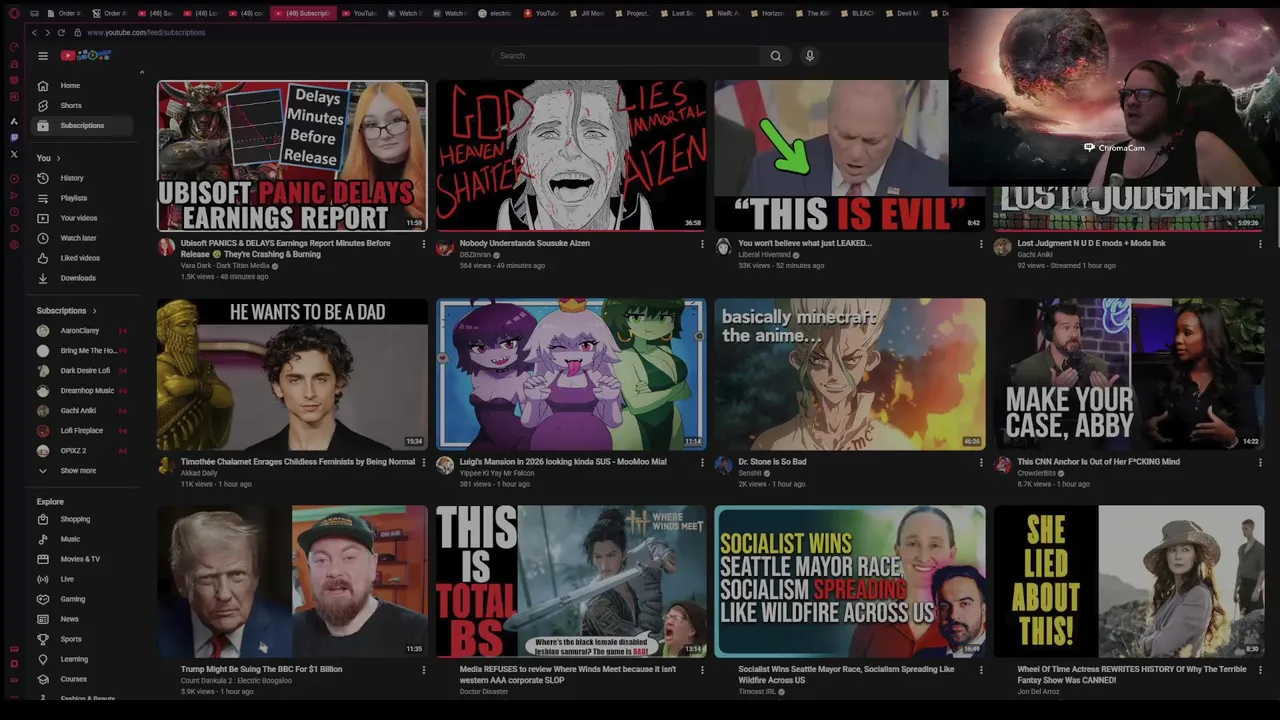Expand Show more subscriptions
This screenshot has width=1280, height=720.
(83, 471)
